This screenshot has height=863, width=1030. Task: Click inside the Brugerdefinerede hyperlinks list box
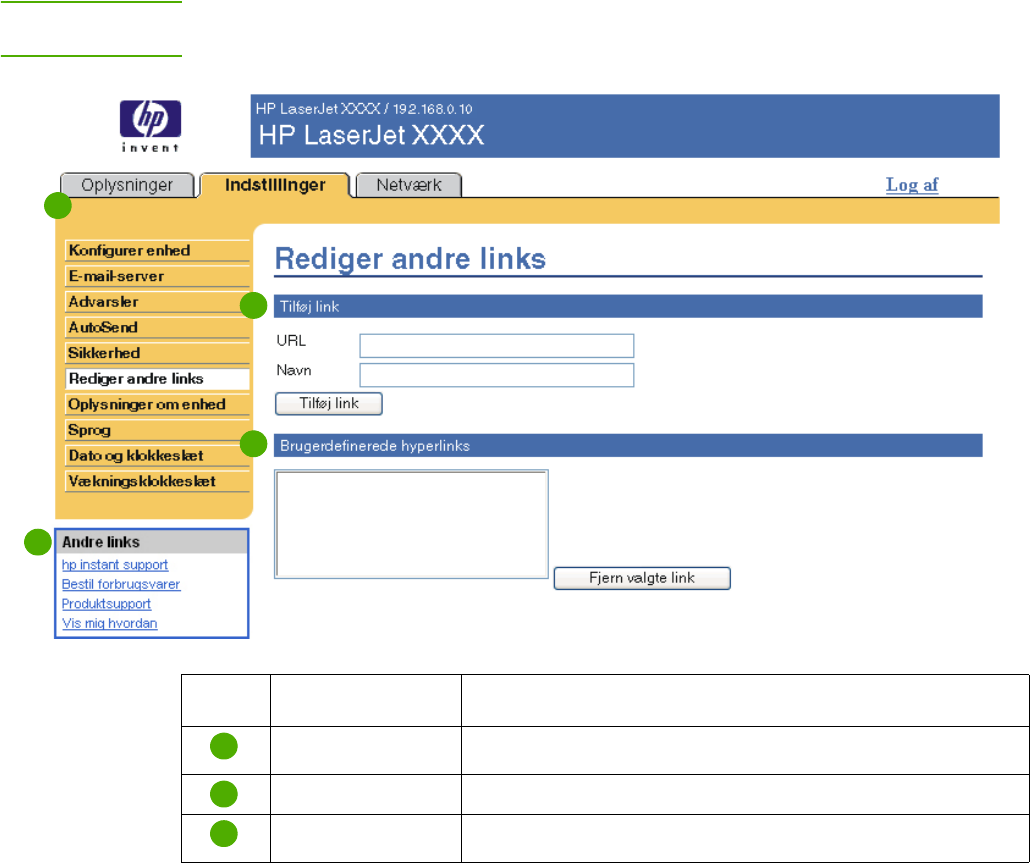click(411, 524)
